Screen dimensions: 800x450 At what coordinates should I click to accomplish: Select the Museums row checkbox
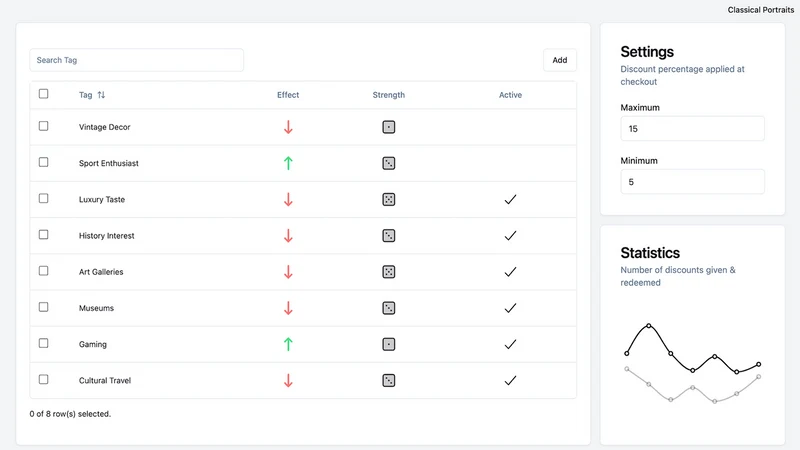43,307
